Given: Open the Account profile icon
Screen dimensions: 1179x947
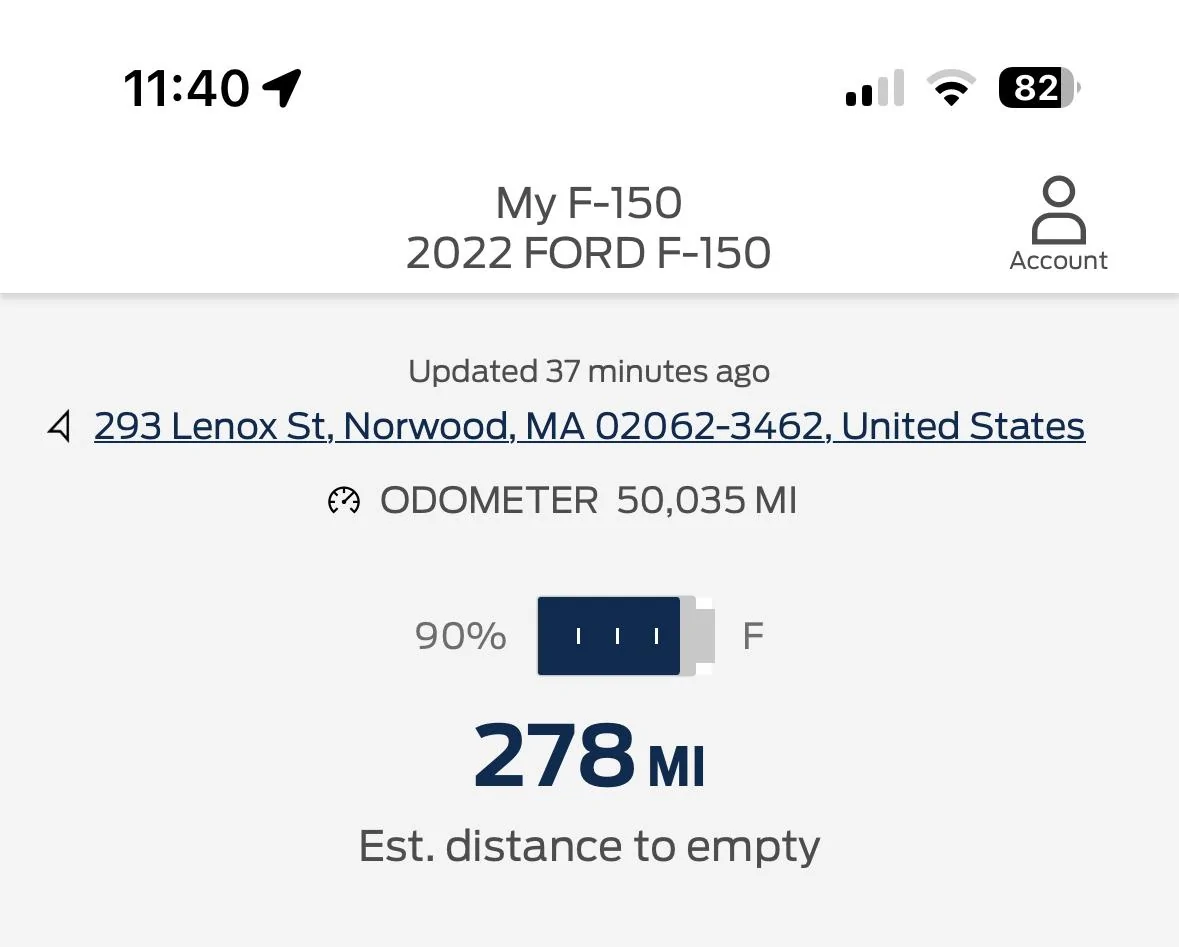Looking at the screenshot, I should 1058,210.
